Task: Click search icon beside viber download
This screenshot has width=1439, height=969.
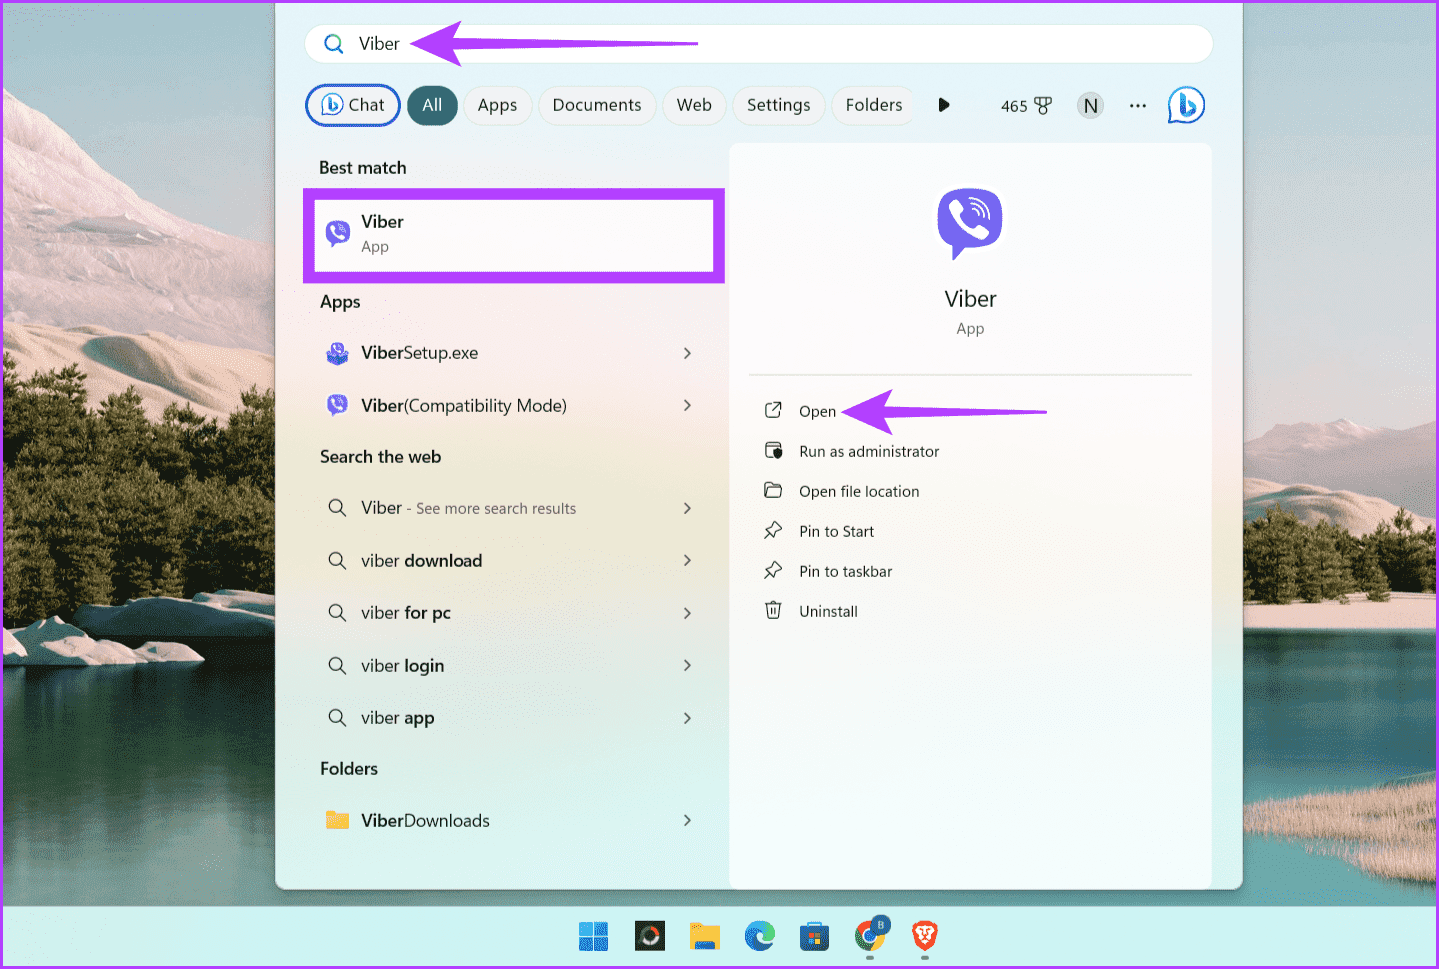Action: [x=337, y=560]
